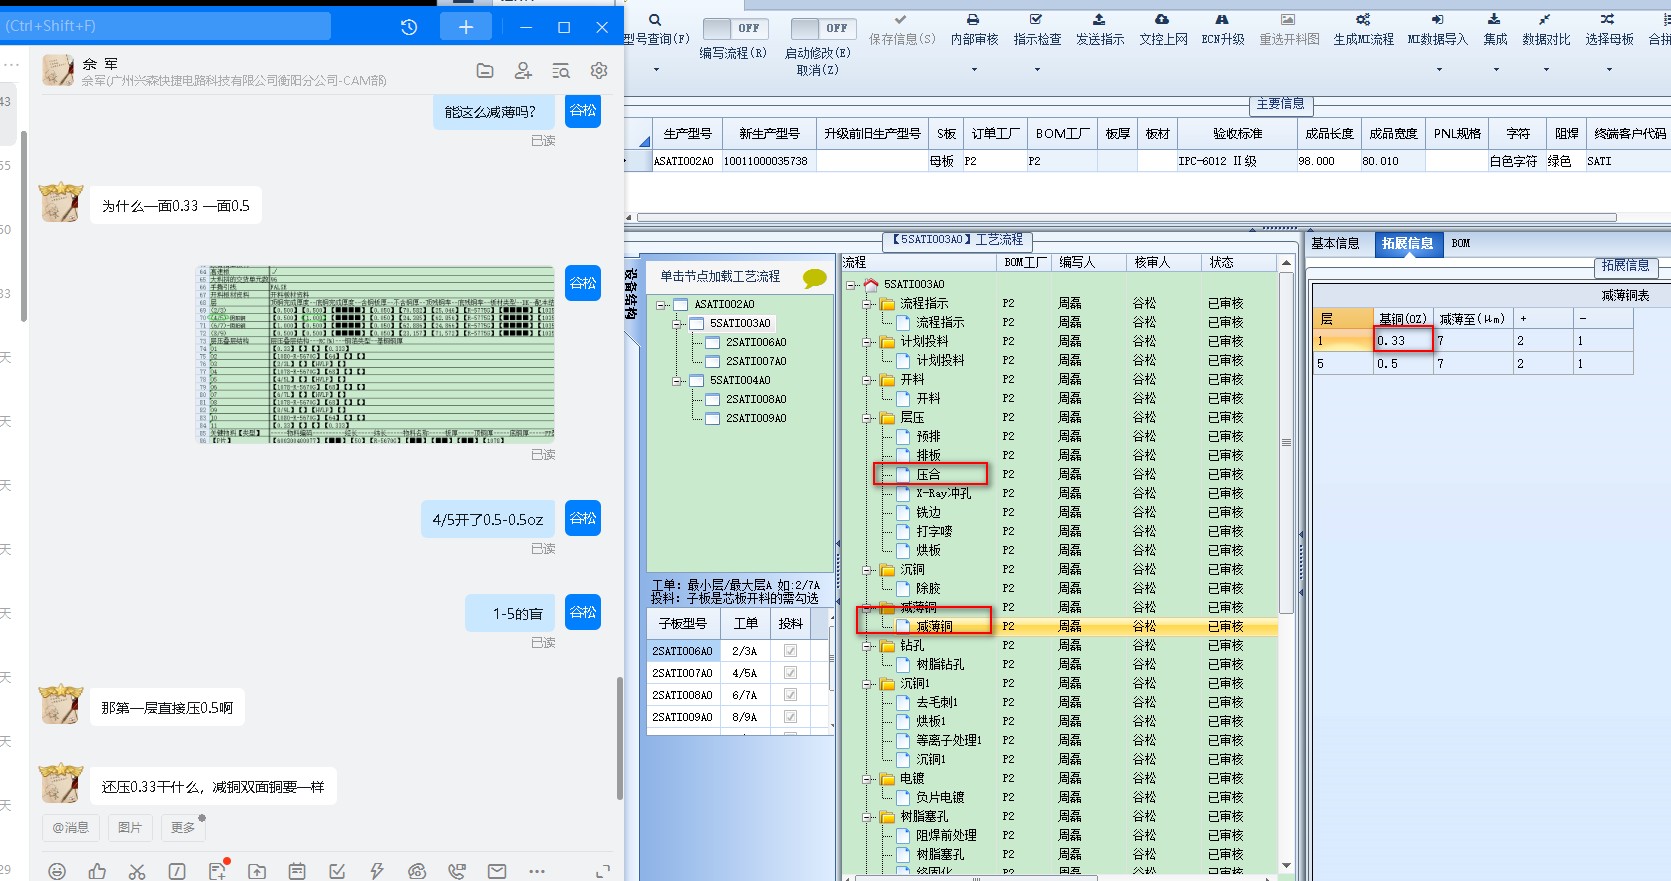Toggle 投料 checkbox for 2SATI008A0
Image resolution: width=1671 pixels, height=881 pixels.
[x=791, y=695]
